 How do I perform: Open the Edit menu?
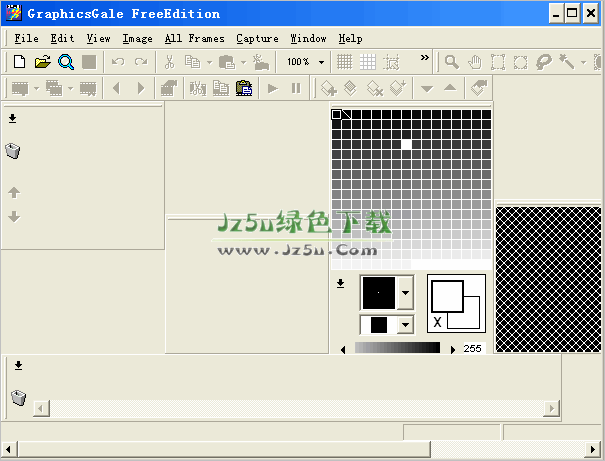coord(62,39)
